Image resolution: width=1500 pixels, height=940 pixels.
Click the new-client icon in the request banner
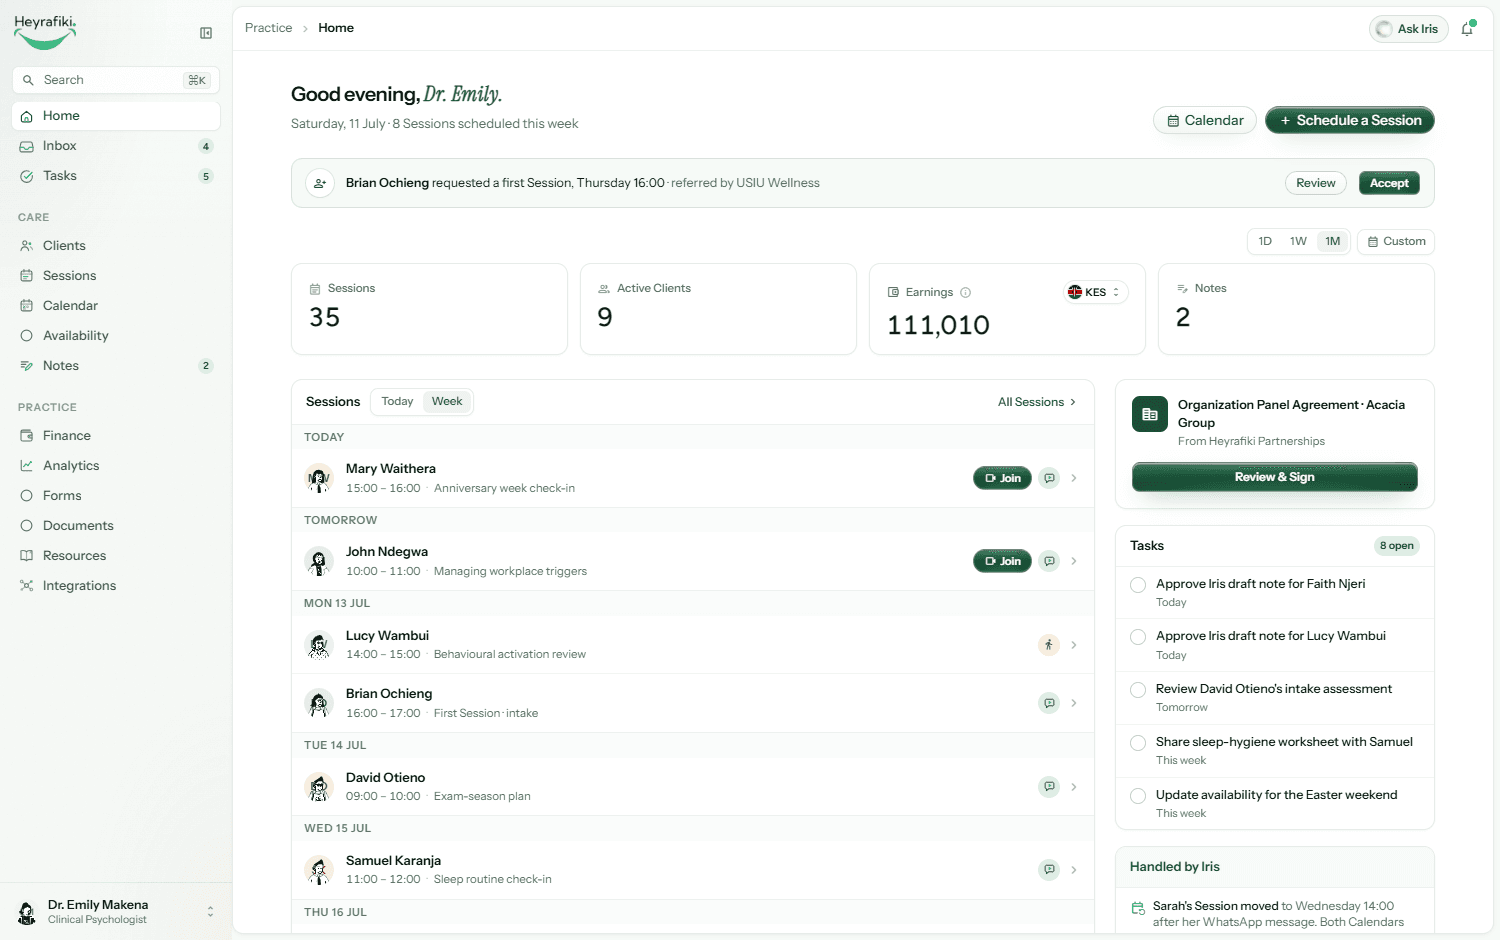point(320,183)
